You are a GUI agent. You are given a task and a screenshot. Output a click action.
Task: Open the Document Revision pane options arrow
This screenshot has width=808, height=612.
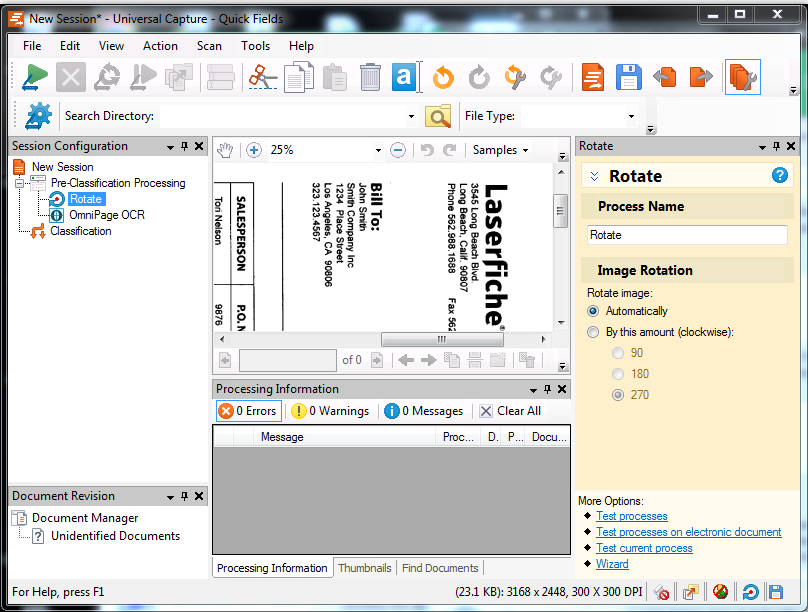(170, 497)
